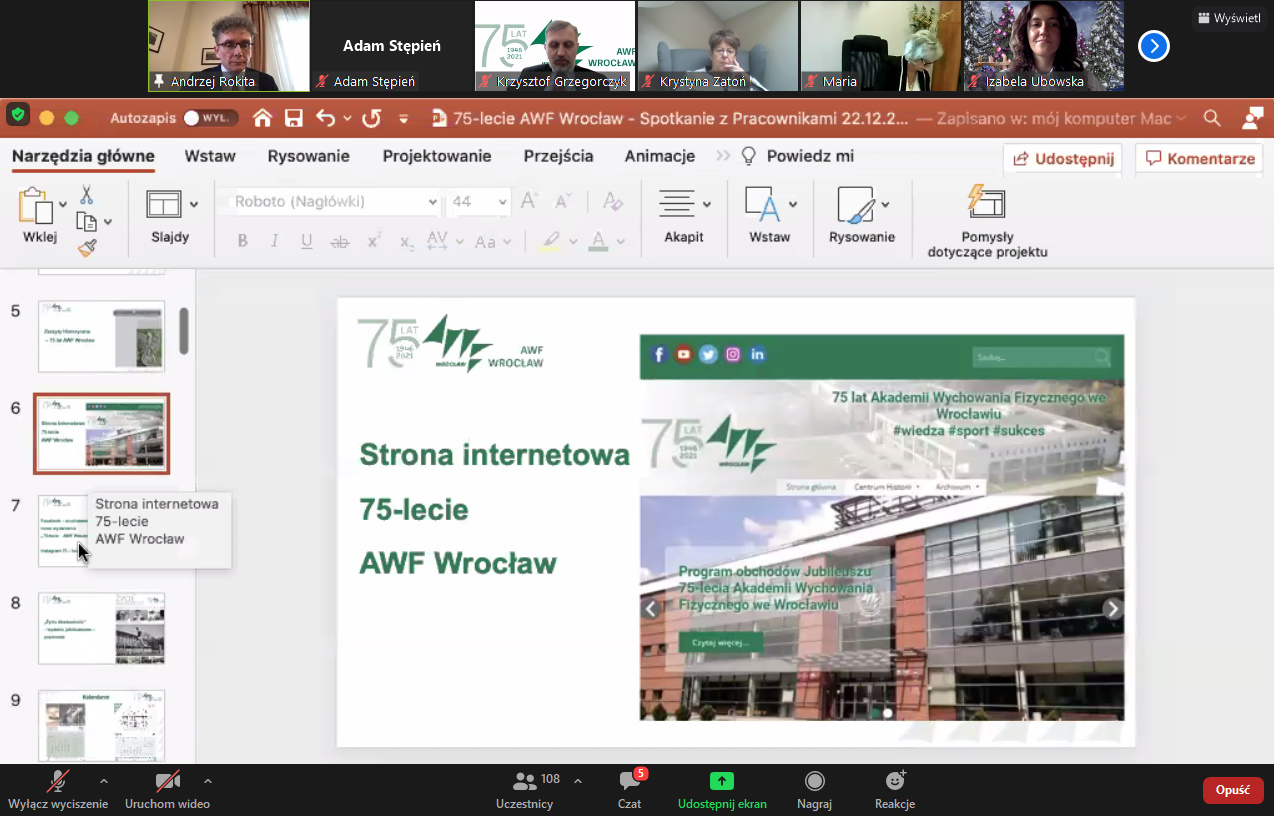Open Zoom Czat panel

[x=629, y=790]
